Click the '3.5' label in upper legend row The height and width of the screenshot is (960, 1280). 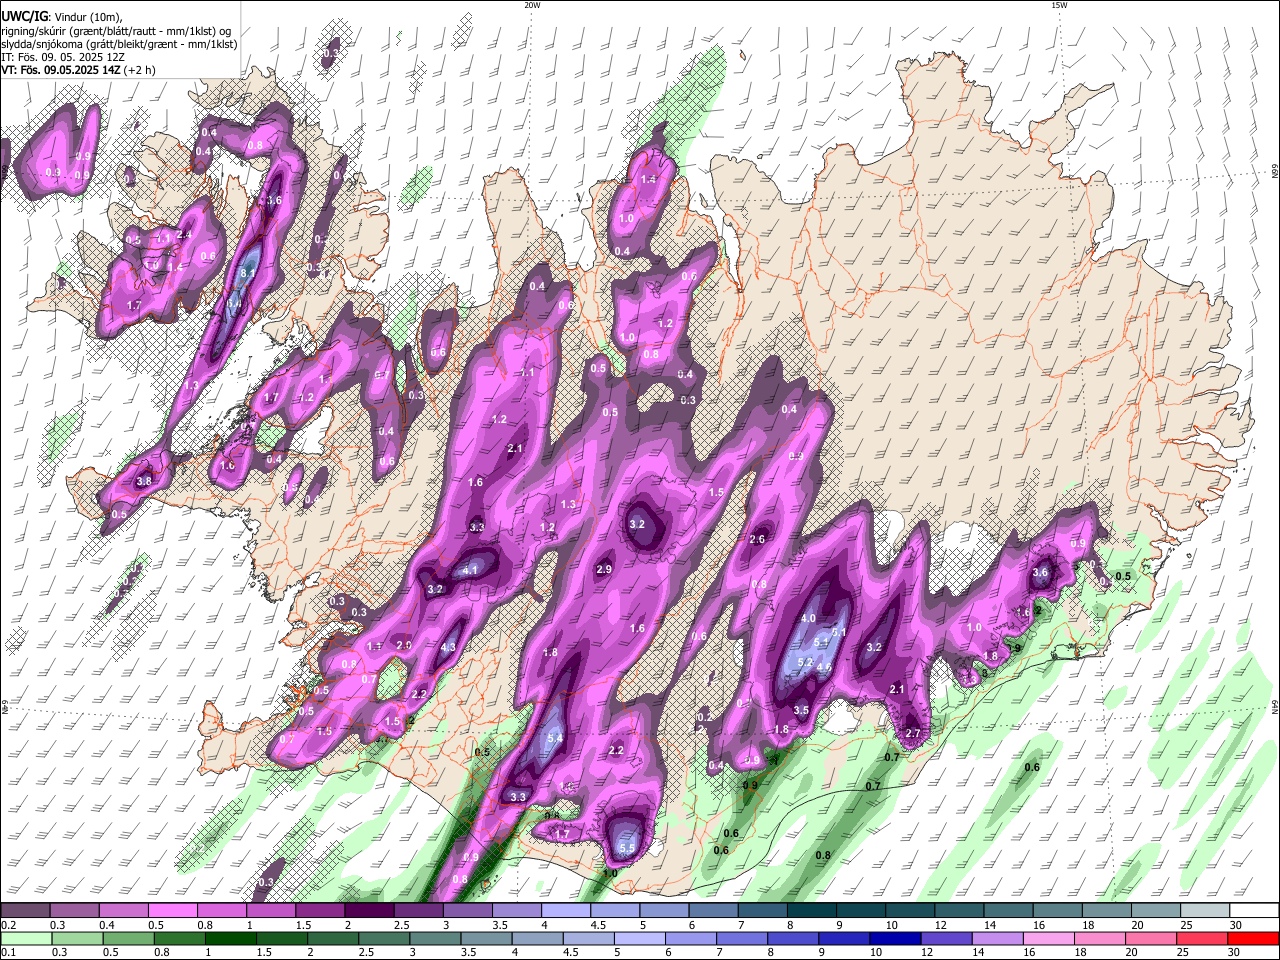click(x=500, y=925)
